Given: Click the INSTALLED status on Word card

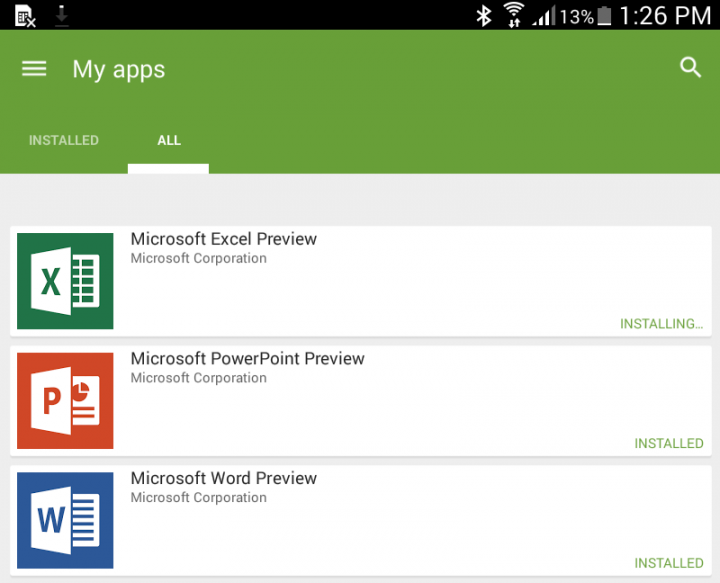Looking at the screenshot, I should coord(669,563).
